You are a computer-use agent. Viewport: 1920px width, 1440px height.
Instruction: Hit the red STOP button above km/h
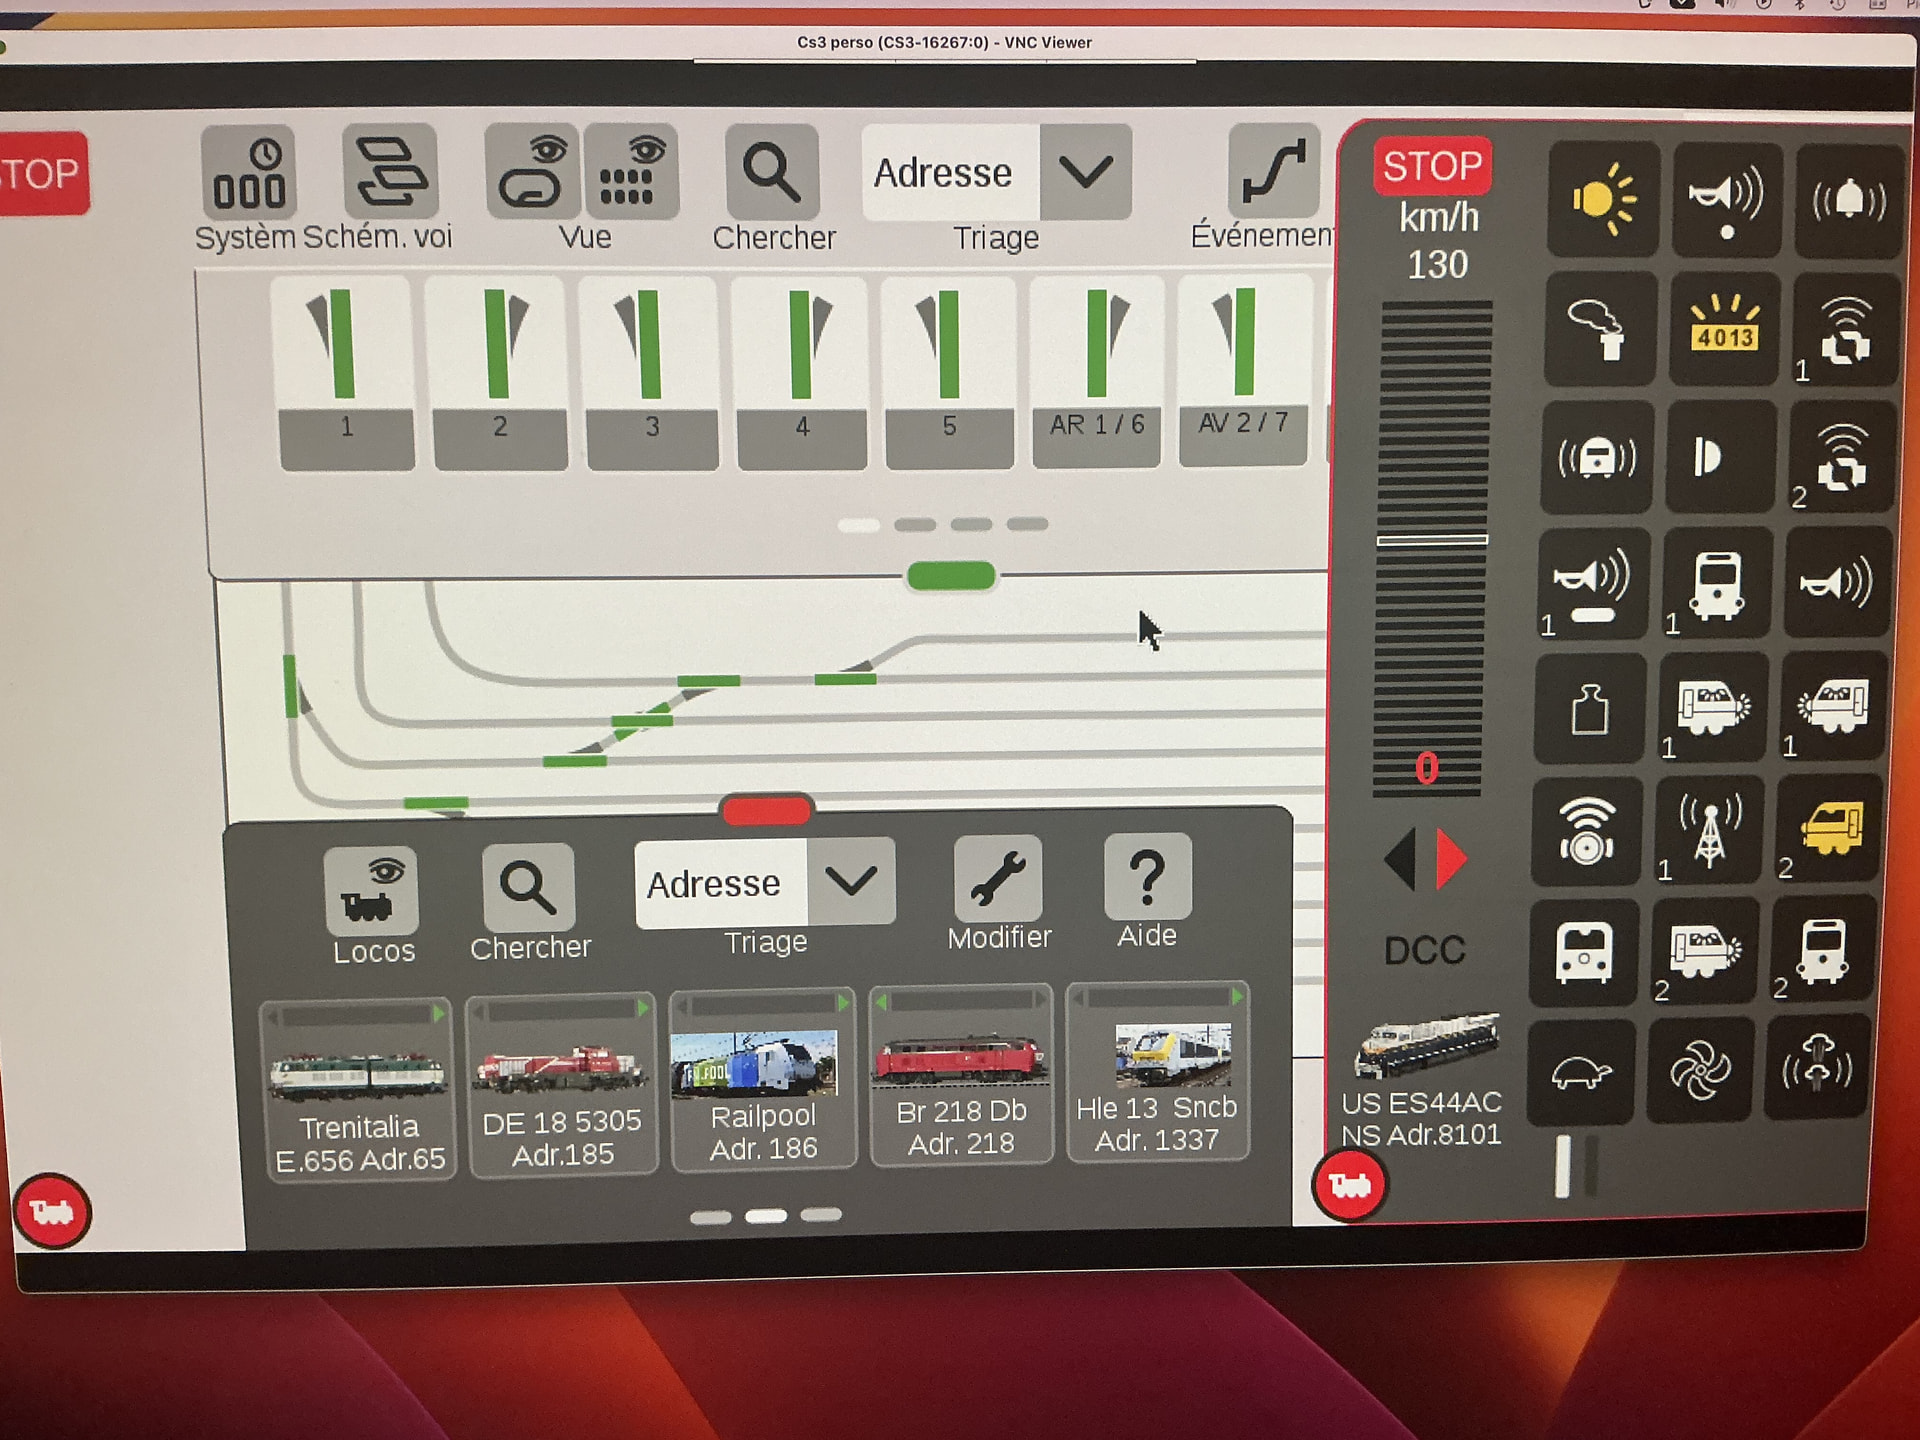1432,166
